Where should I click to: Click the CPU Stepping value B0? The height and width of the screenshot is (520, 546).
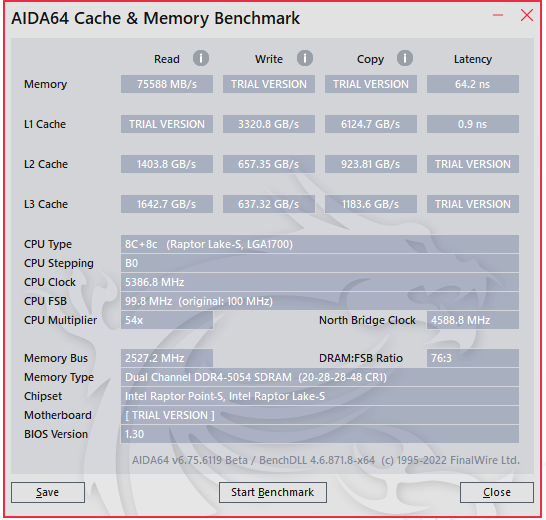pos(320,263)
